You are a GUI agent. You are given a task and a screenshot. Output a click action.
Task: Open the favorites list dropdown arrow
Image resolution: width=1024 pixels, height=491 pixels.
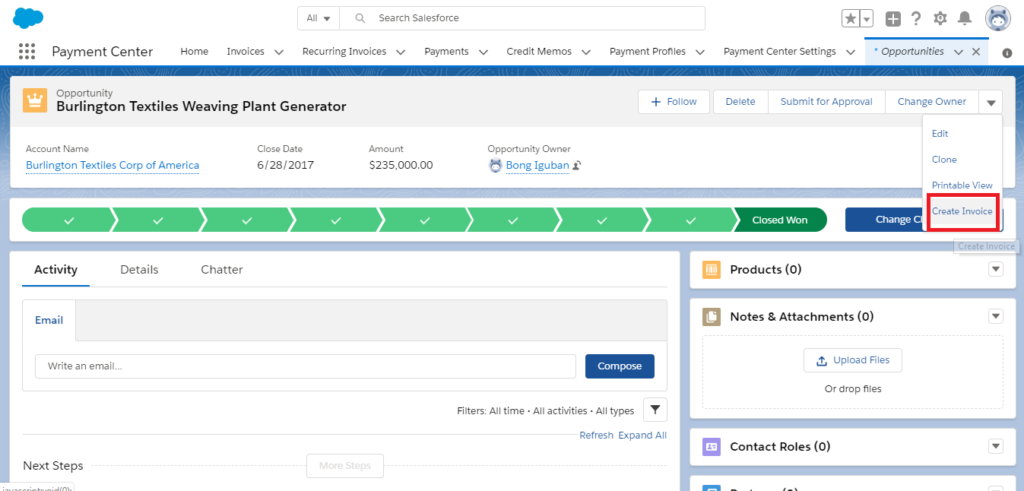click(x=867, y=19)
